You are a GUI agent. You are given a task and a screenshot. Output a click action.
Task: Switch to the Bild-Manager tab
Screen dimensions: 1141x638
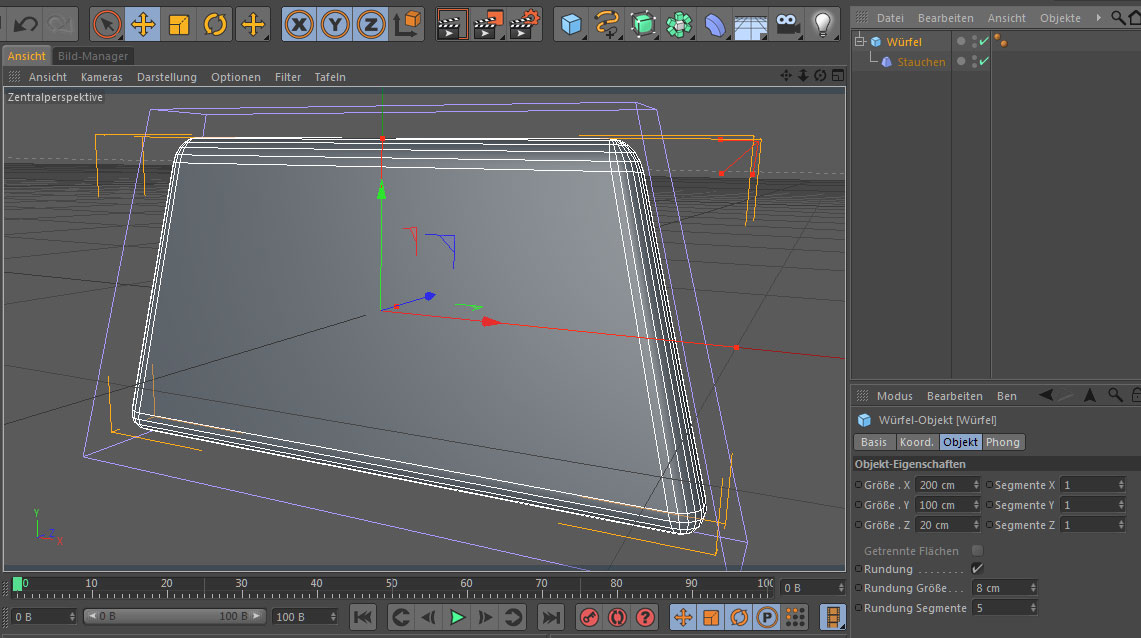[x=92, y=56]
